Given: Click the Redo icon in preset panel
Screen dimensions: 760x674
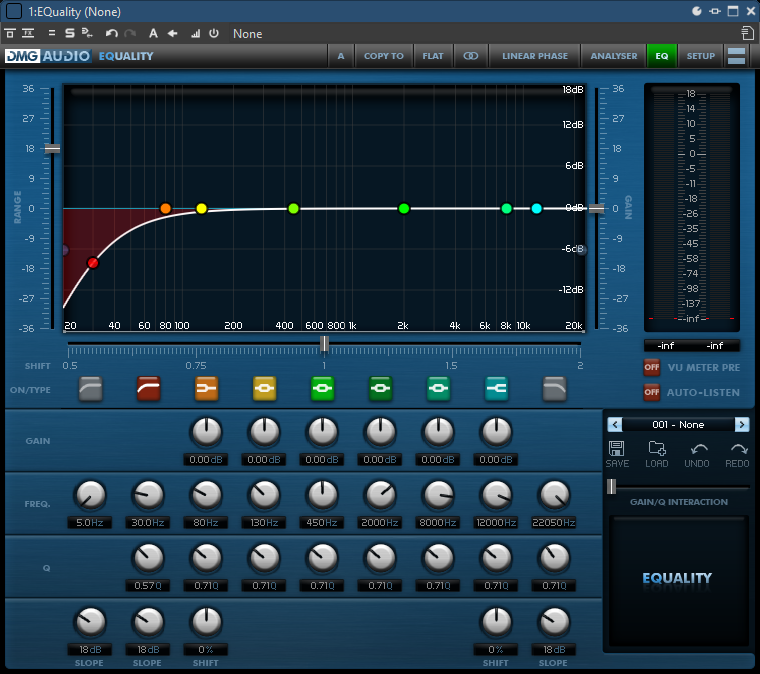Looking at the screenshot, I should tap(738, 449).
